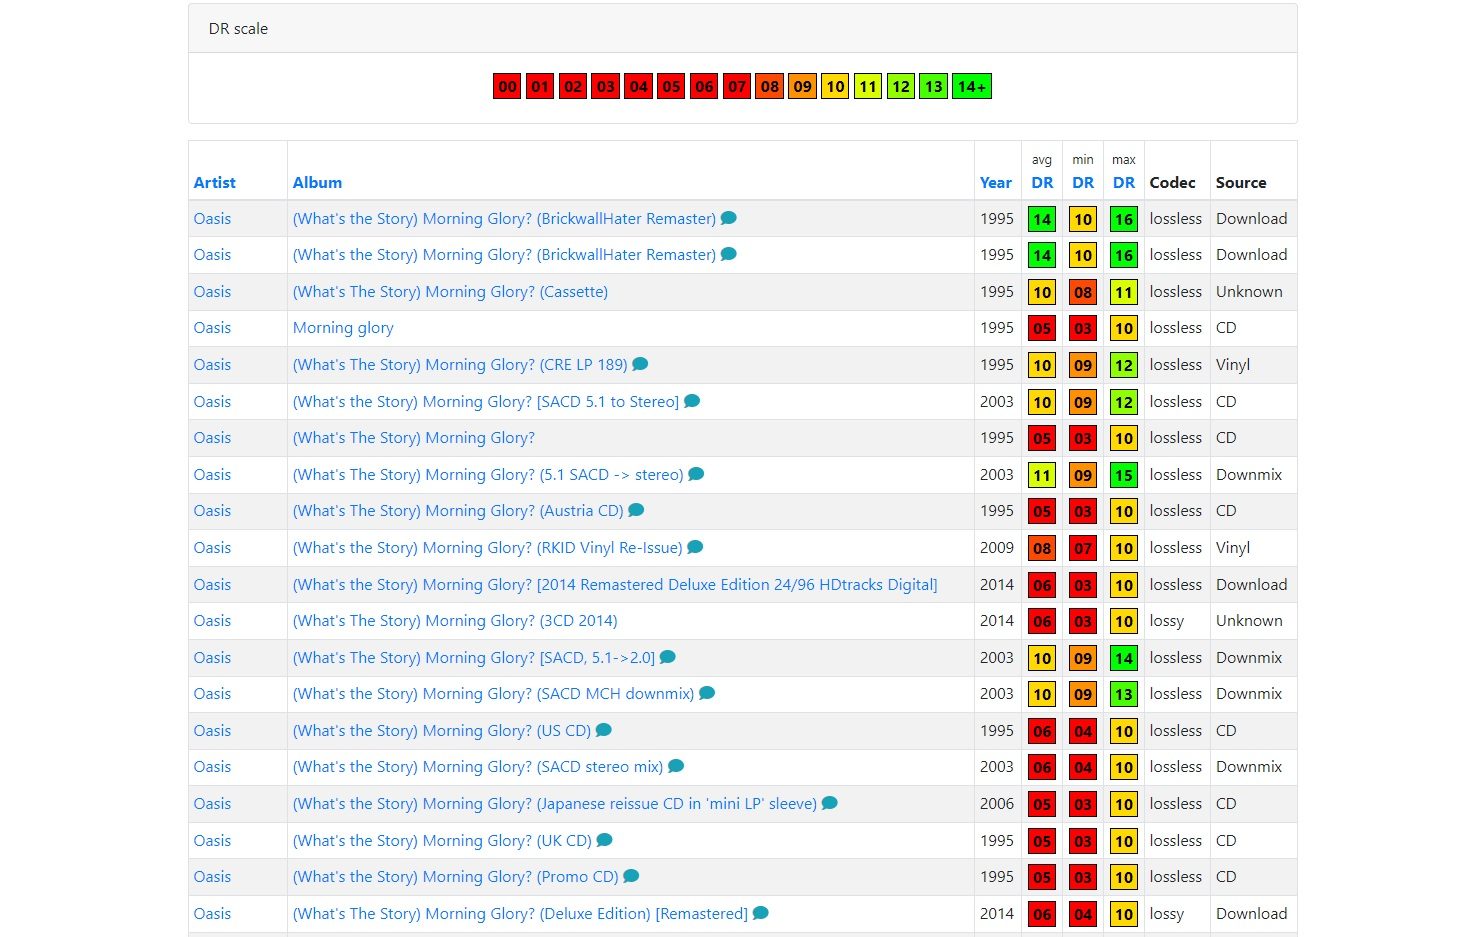The height and width of the screenshot is (937, 1473).
Task: Open the RKID Vinyl Re-Issue album link
Action: (488, 547)
